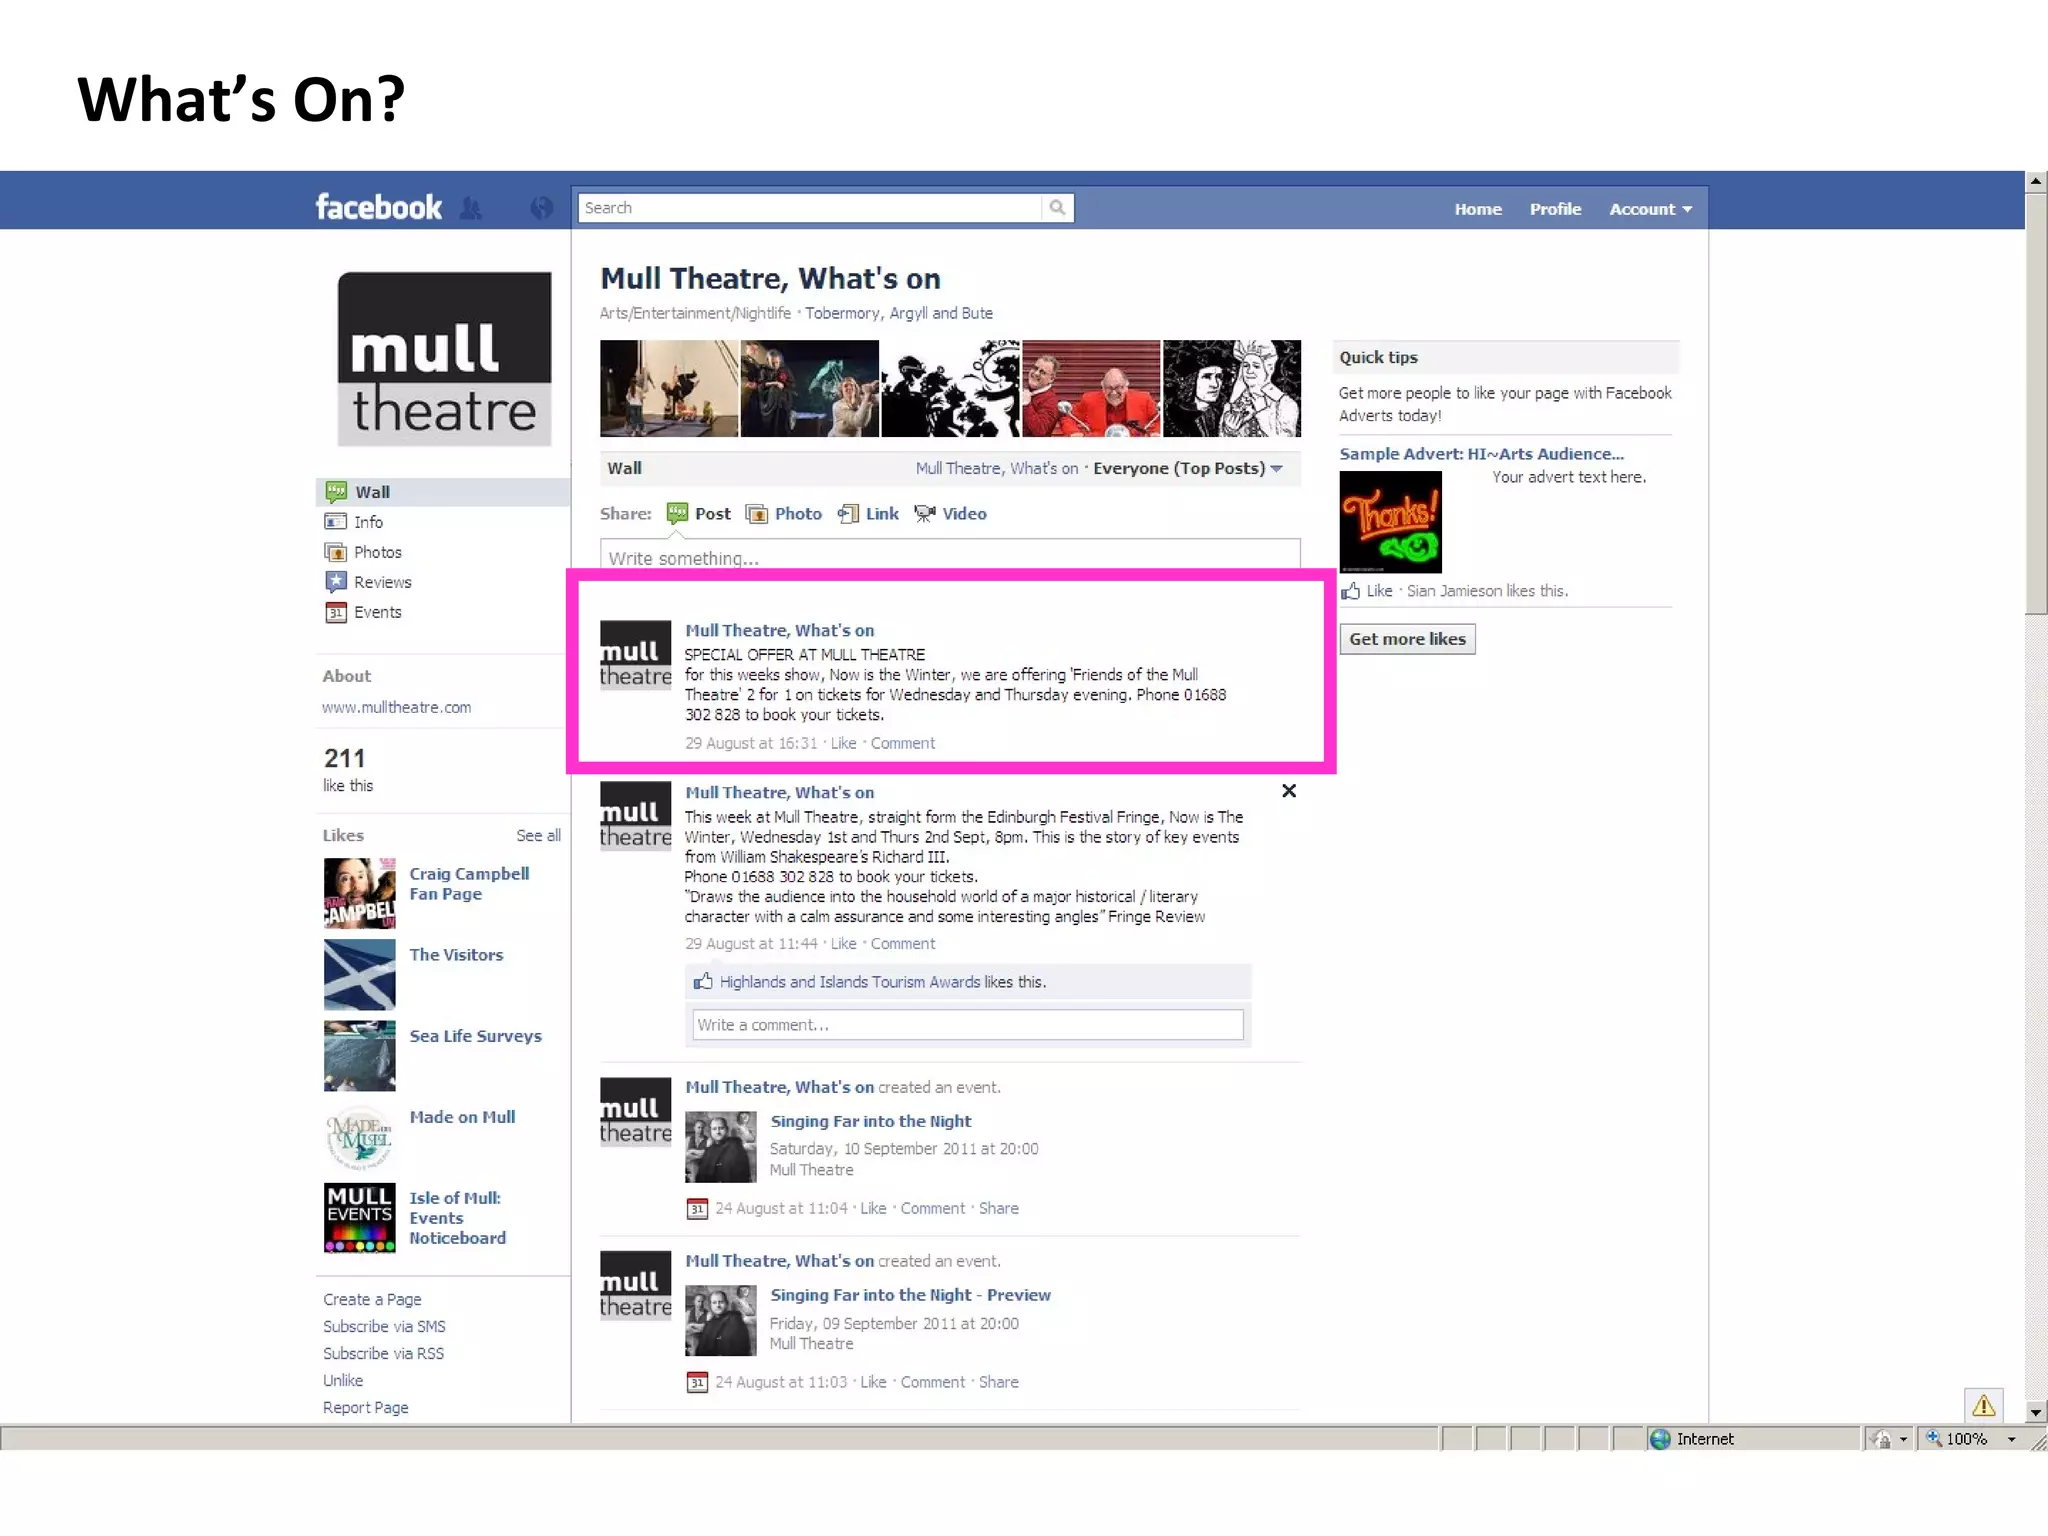Hide the Edinburgh Fringe post with X
The width and height of the screenshot is (2048, 1536).
coord(1289,791)
